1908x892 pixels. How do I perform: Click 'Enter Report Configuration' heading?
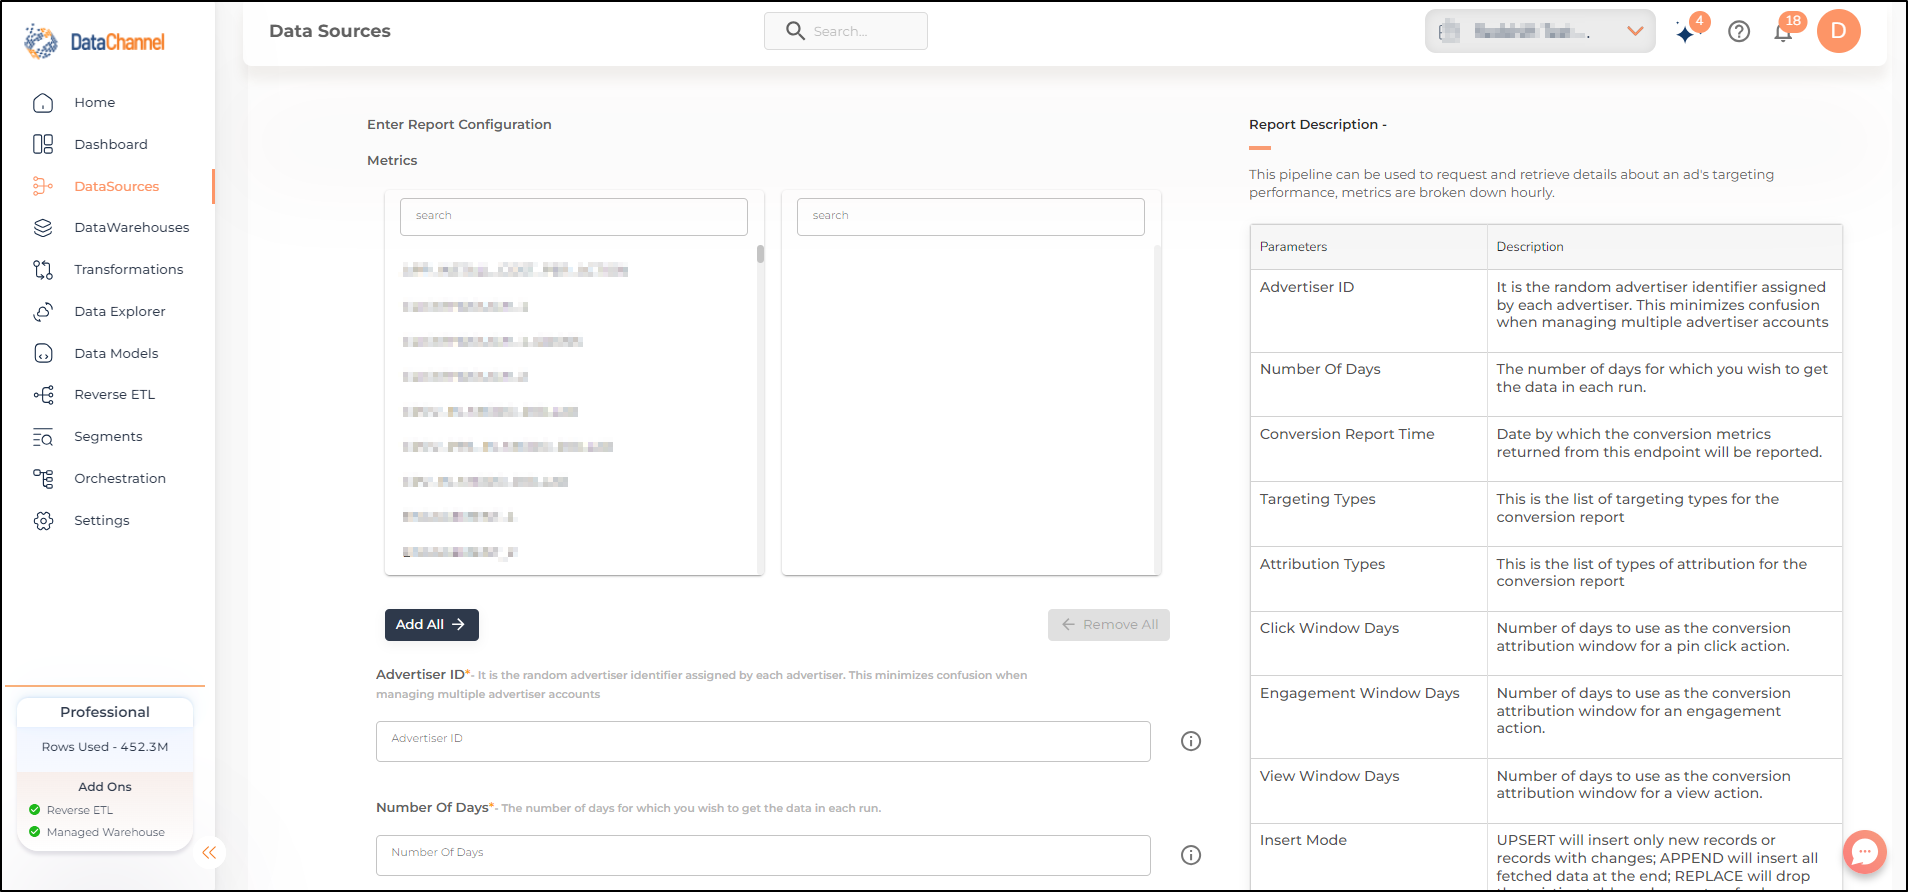(459, 125)
